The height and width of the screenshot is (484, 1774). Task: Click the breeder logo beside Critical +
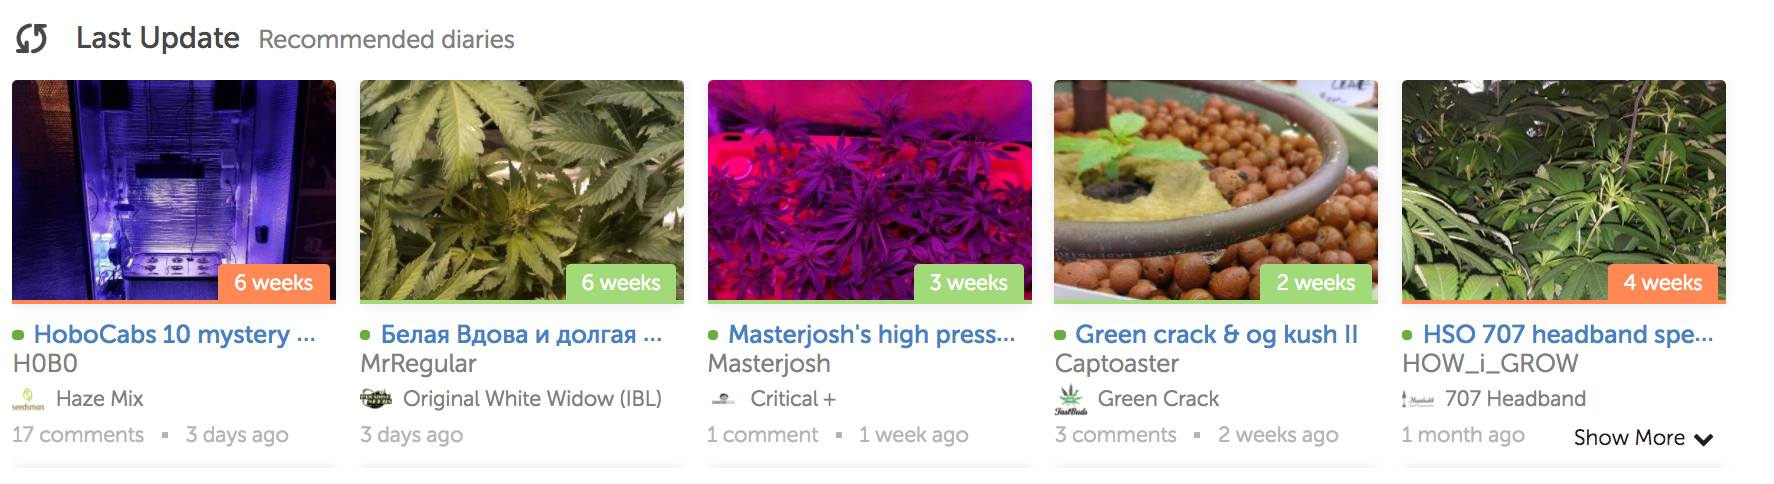[723, 400]
